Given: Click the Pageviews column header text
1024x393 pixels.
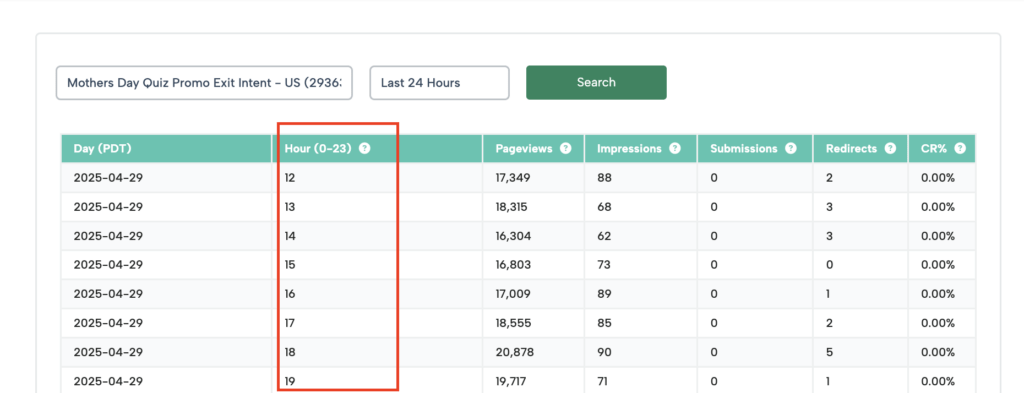Looking at the screenshot, I should tap(524, 149).
